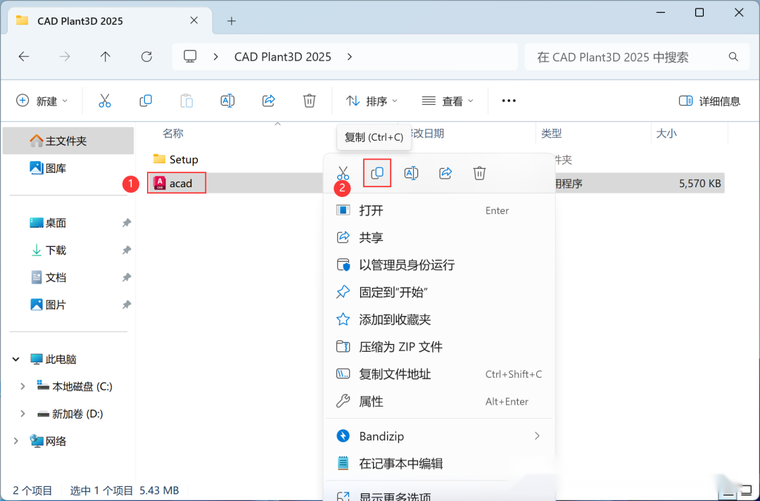Click the chevron after CAD Plant3D 2025 in the address bar
The width and height of the screenshot is (760, 501).
[349, 57]
